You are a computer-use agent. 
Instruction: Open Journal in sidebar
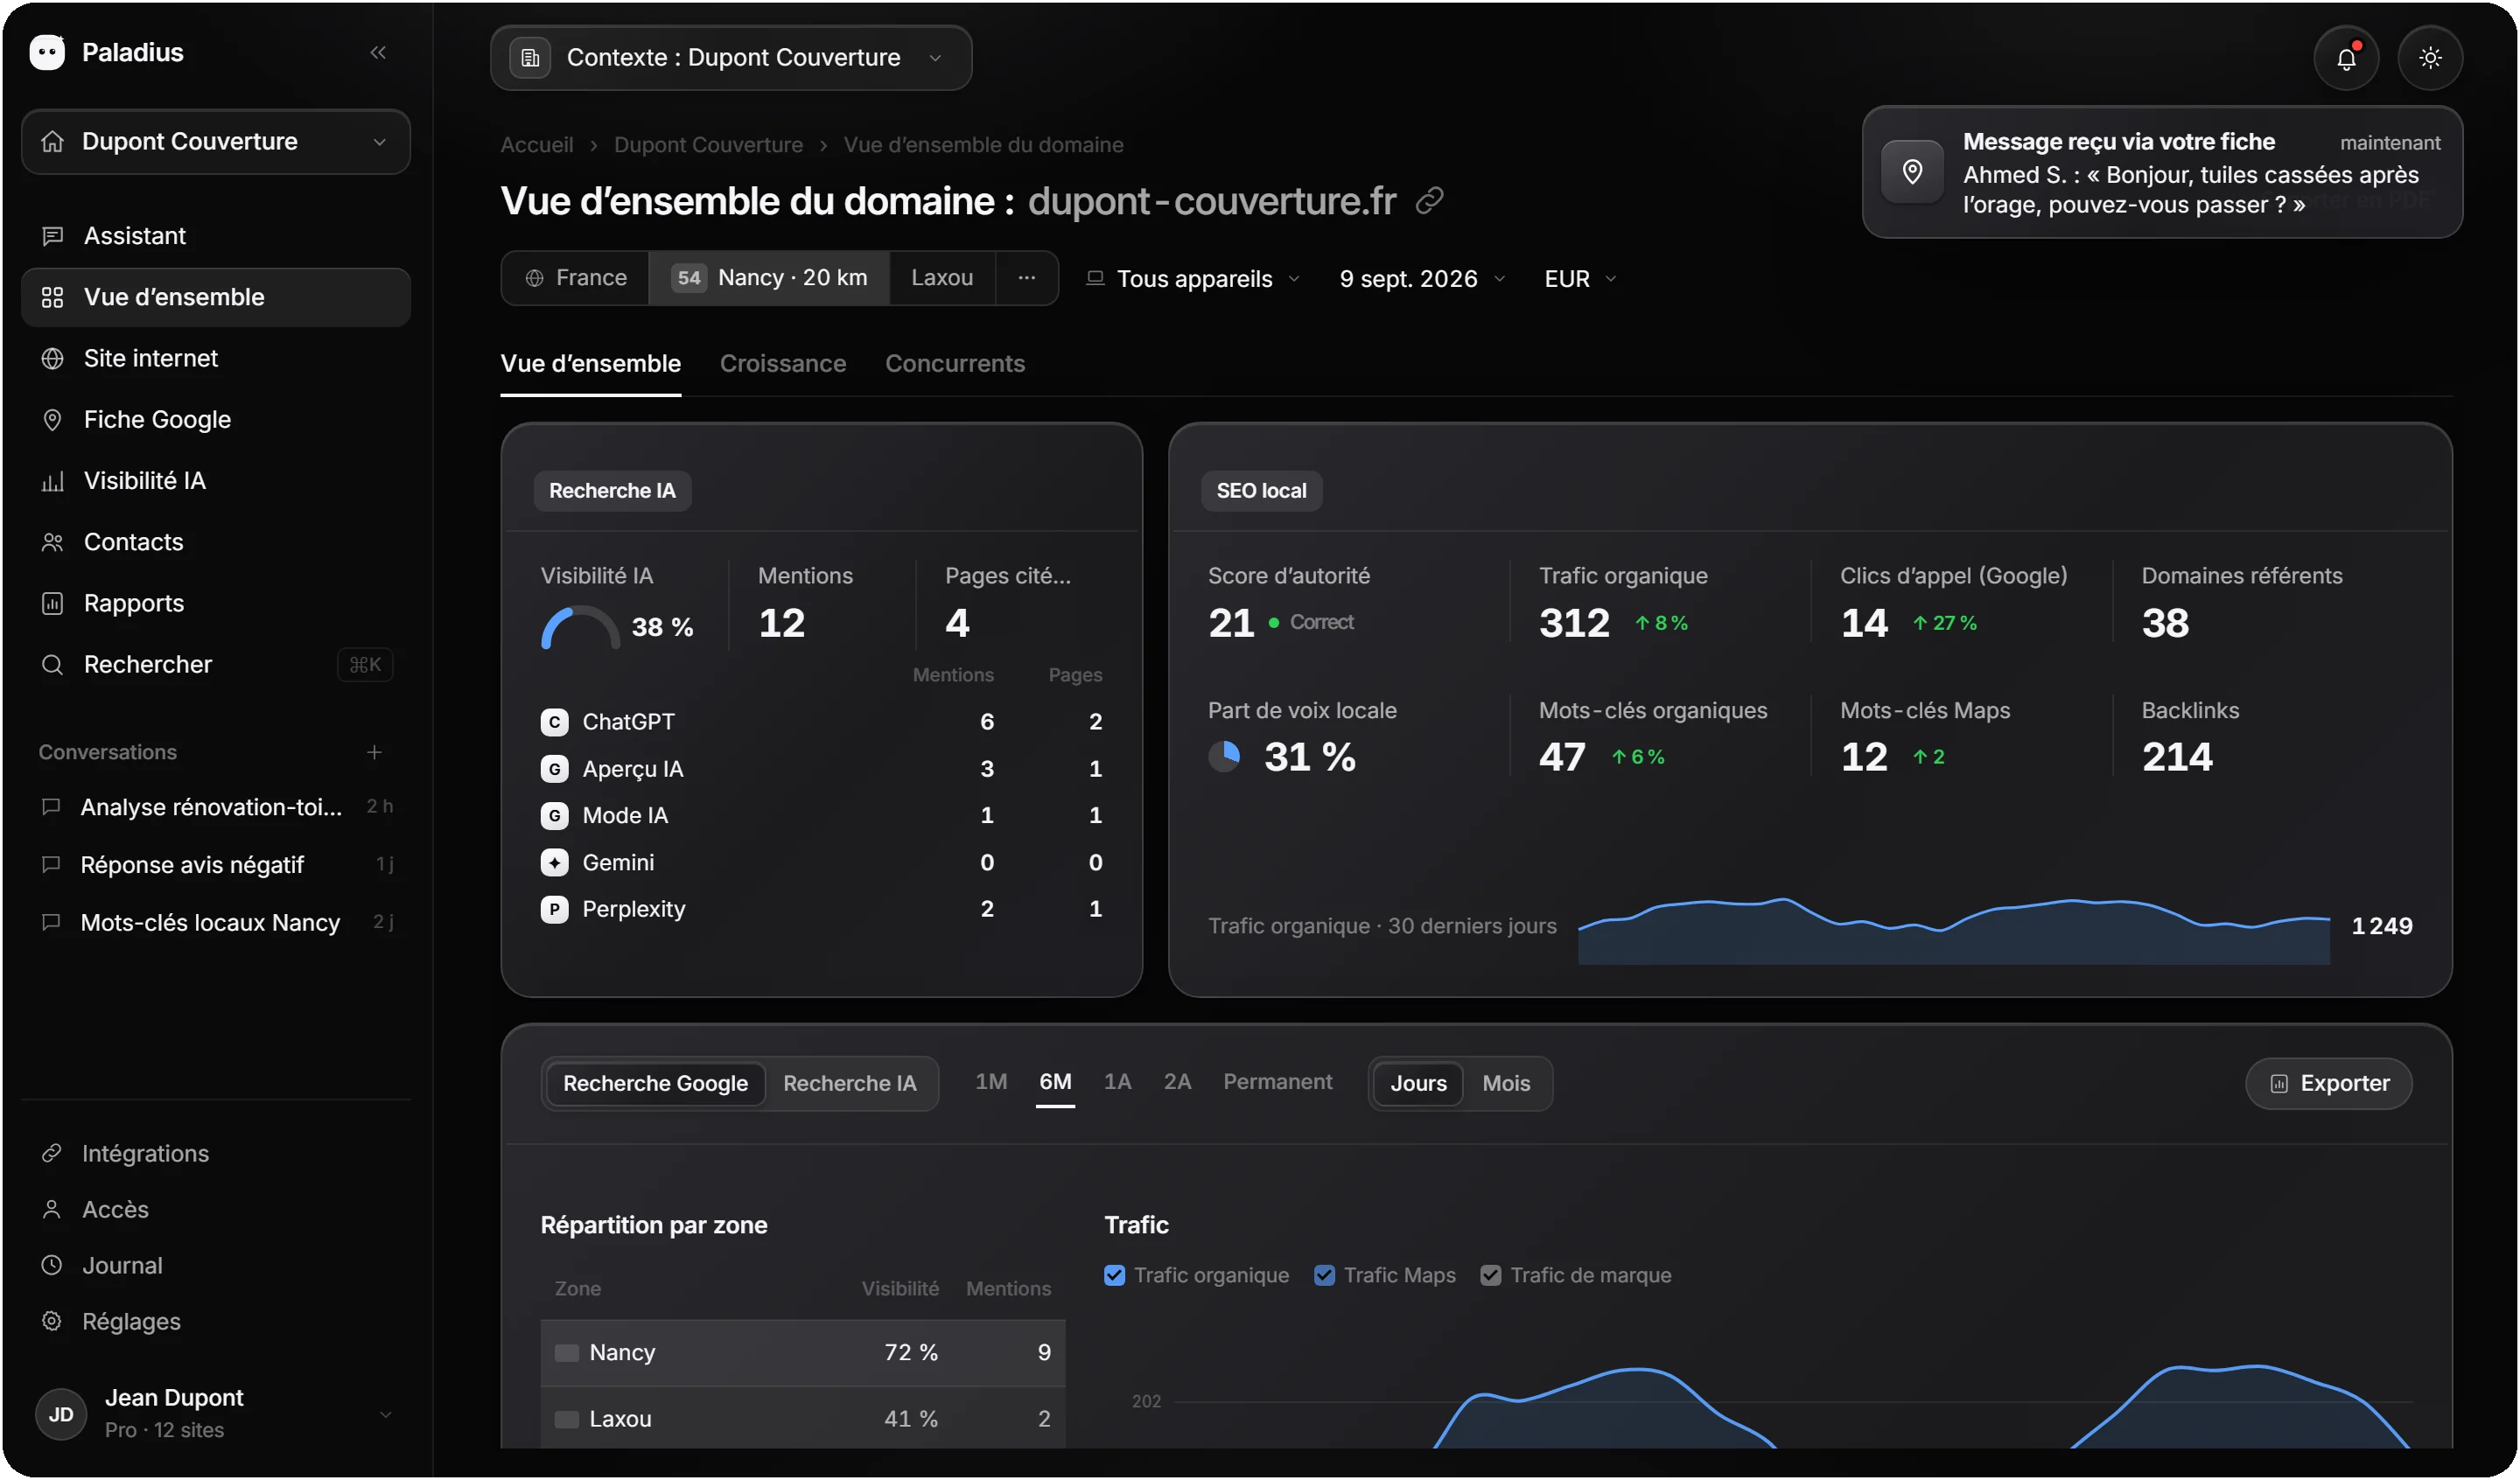pyautogui.click(x=216, y=1266)
